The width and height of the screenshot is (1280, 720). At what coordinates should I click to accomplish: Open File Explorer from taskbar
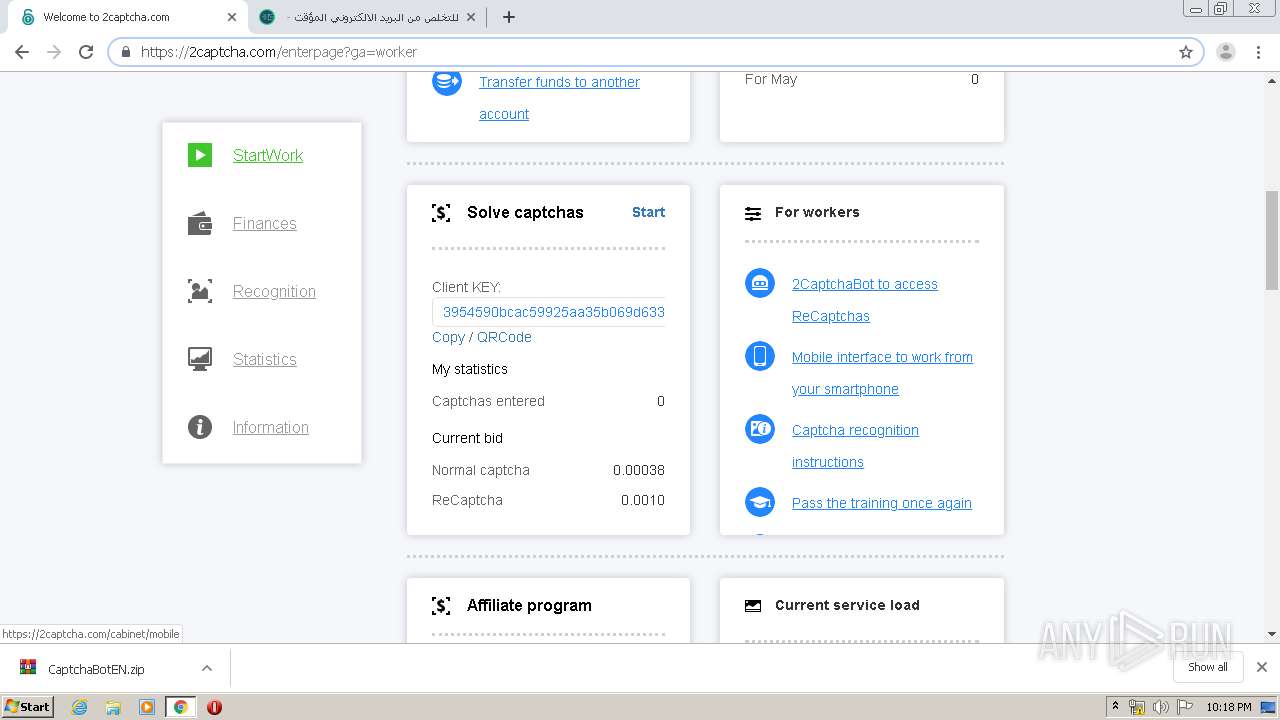click(x=113, y=707)
